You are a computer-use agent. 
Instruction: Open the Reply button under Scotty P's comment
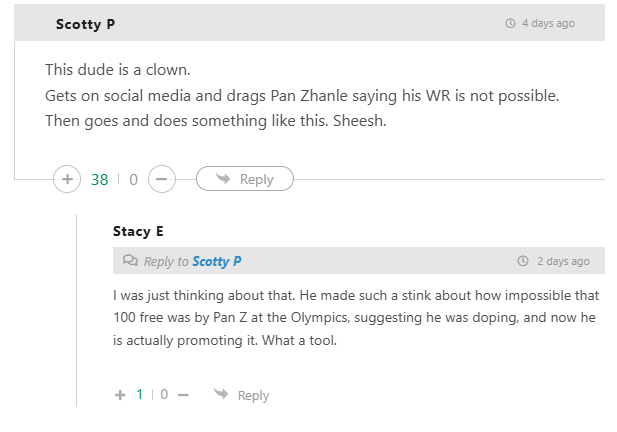tap(245, 179)
